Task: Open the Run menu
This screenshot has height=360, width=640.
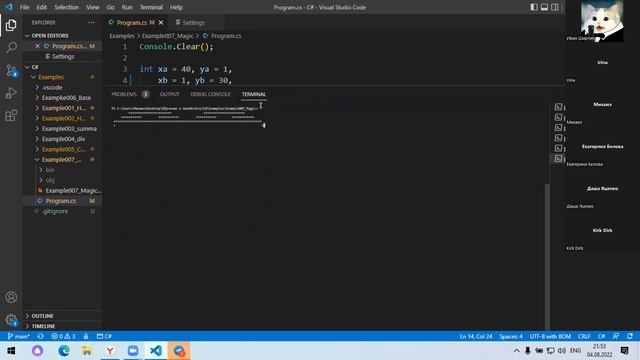Action: (127, 7)
